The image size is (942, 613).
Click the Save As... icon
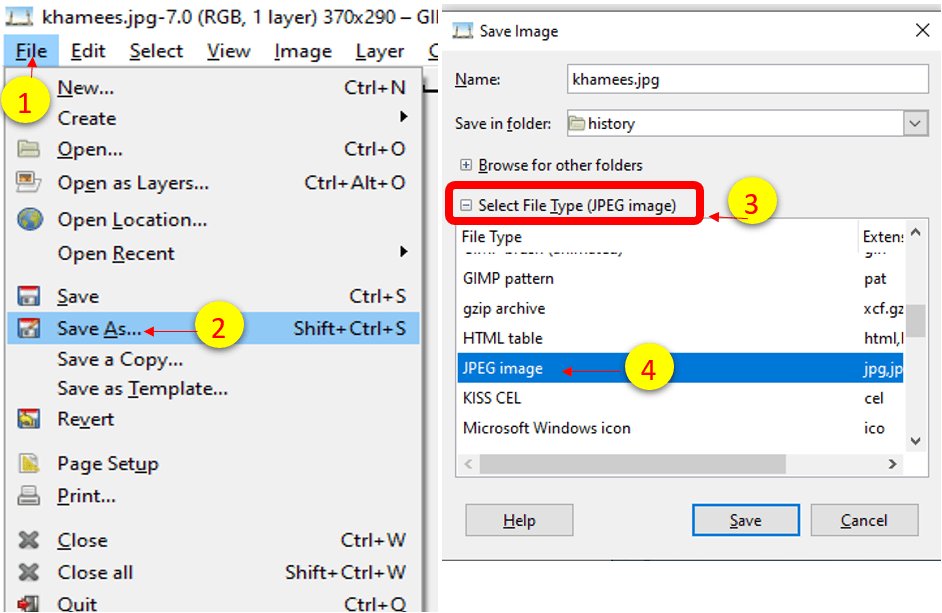[x=28, y=328]
